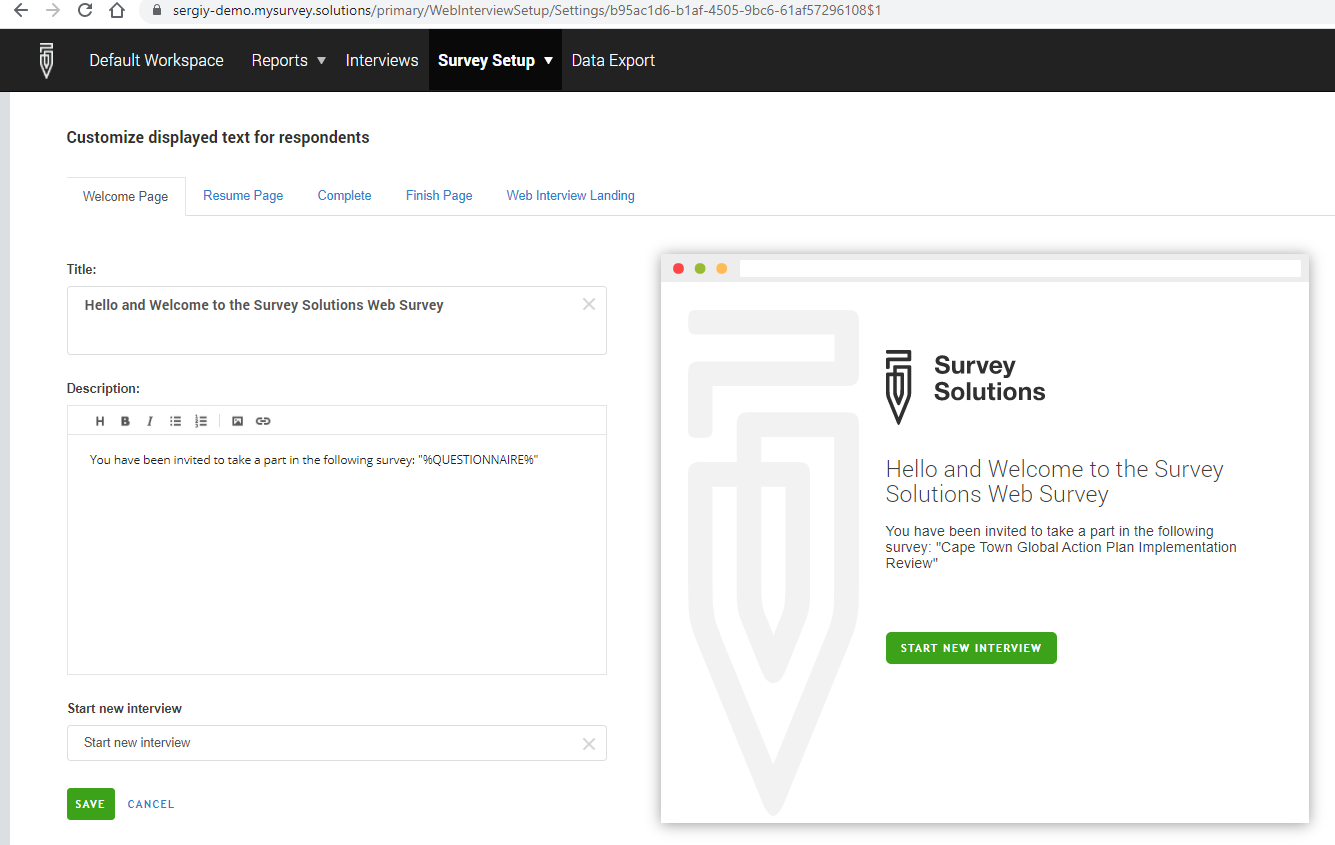Viewport: 1335px width, 845px height.
Task: Create a bulleted list in the description
Action: 175,420
